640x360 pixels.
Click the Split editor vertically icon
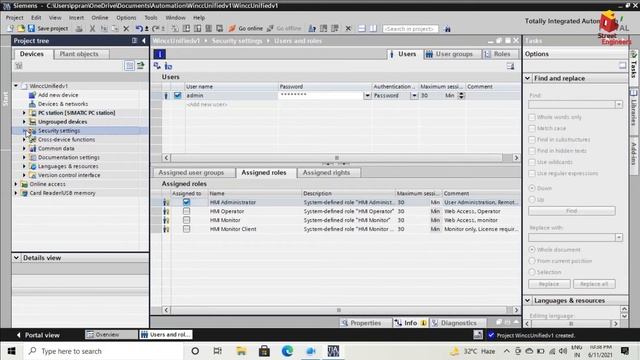tap(373, 29)
